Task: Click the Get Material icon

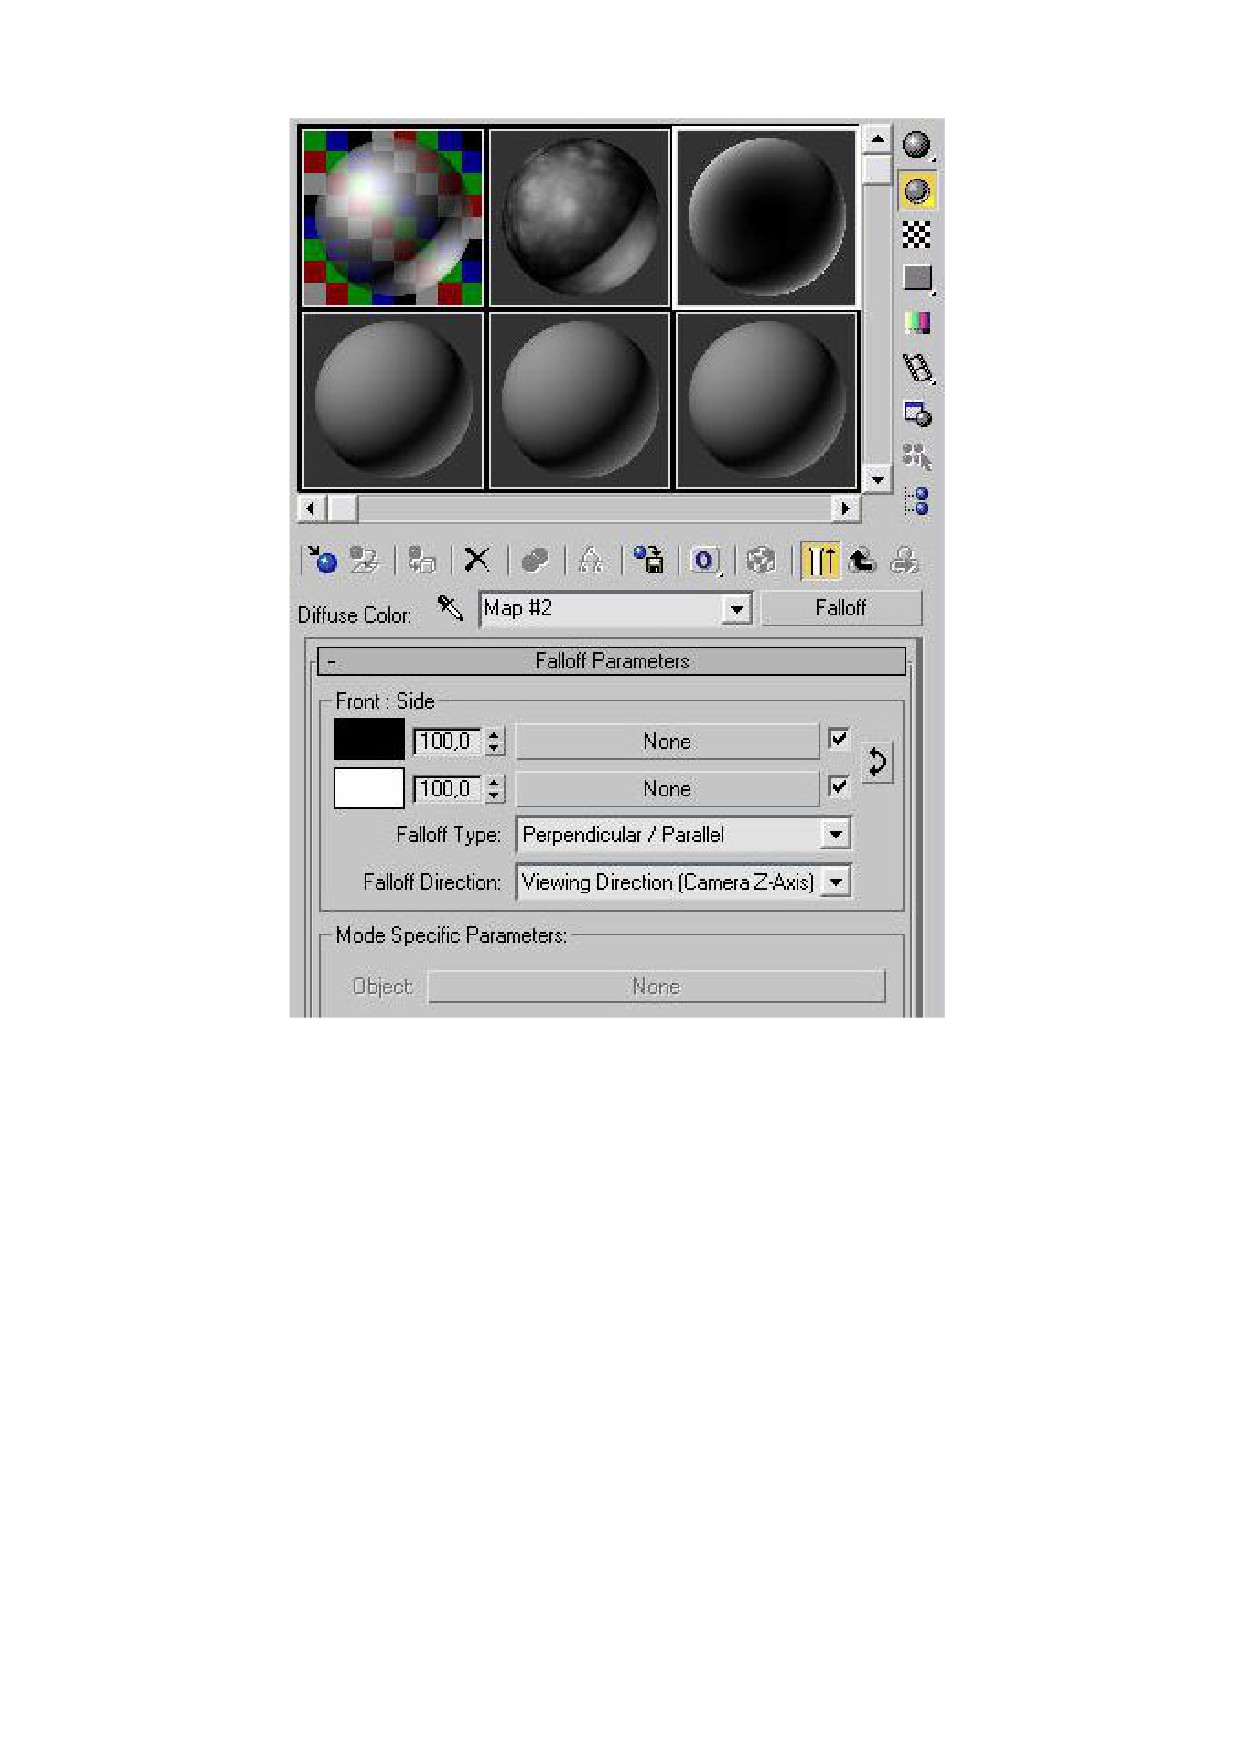Action: pos(321,560)
